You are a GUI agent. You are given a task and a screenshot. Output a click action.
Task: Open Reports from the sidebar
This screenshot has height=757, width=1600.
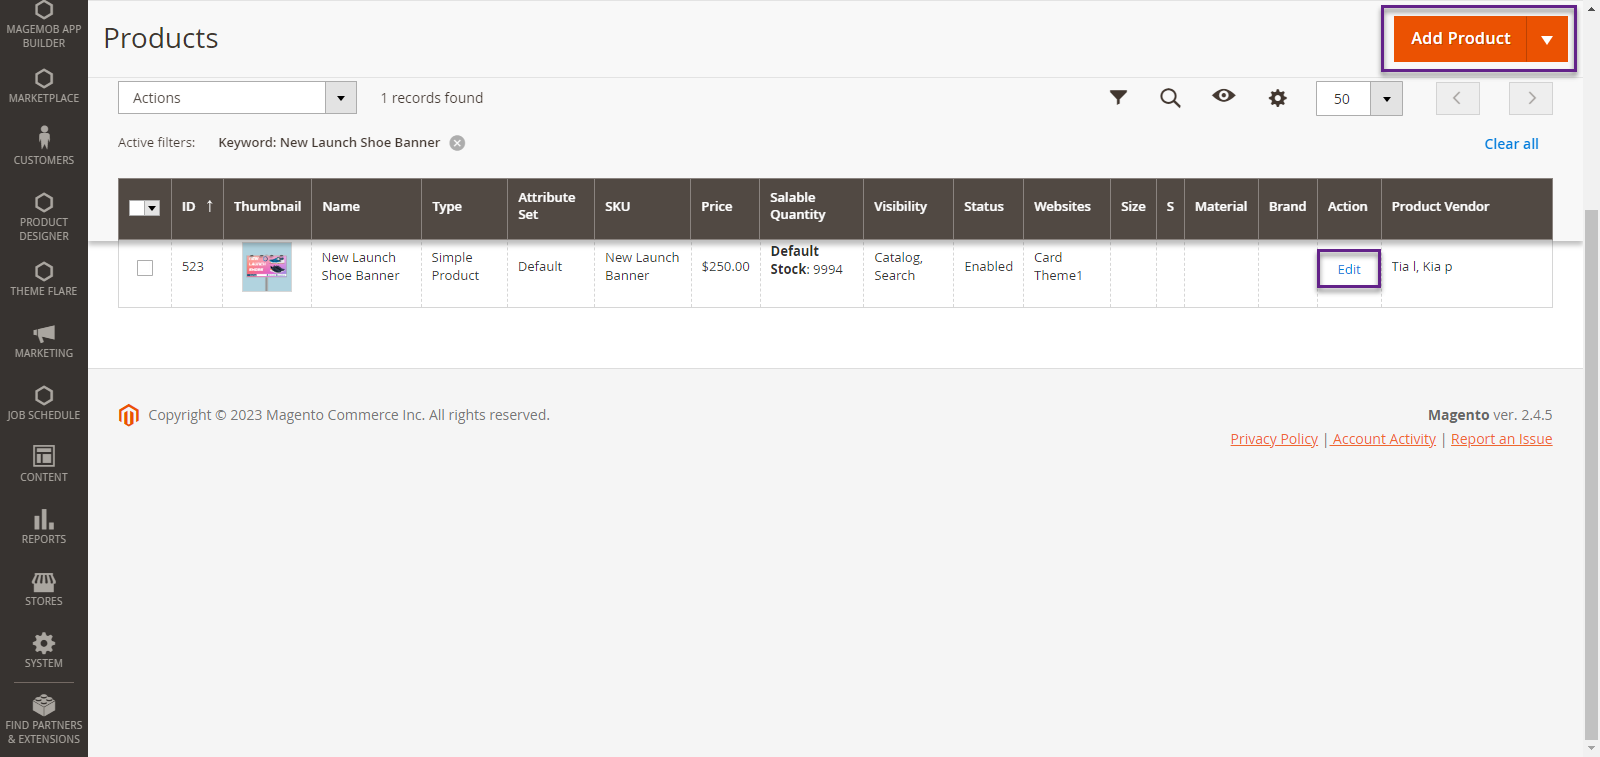pyautogui.click(x=44, y=526)
